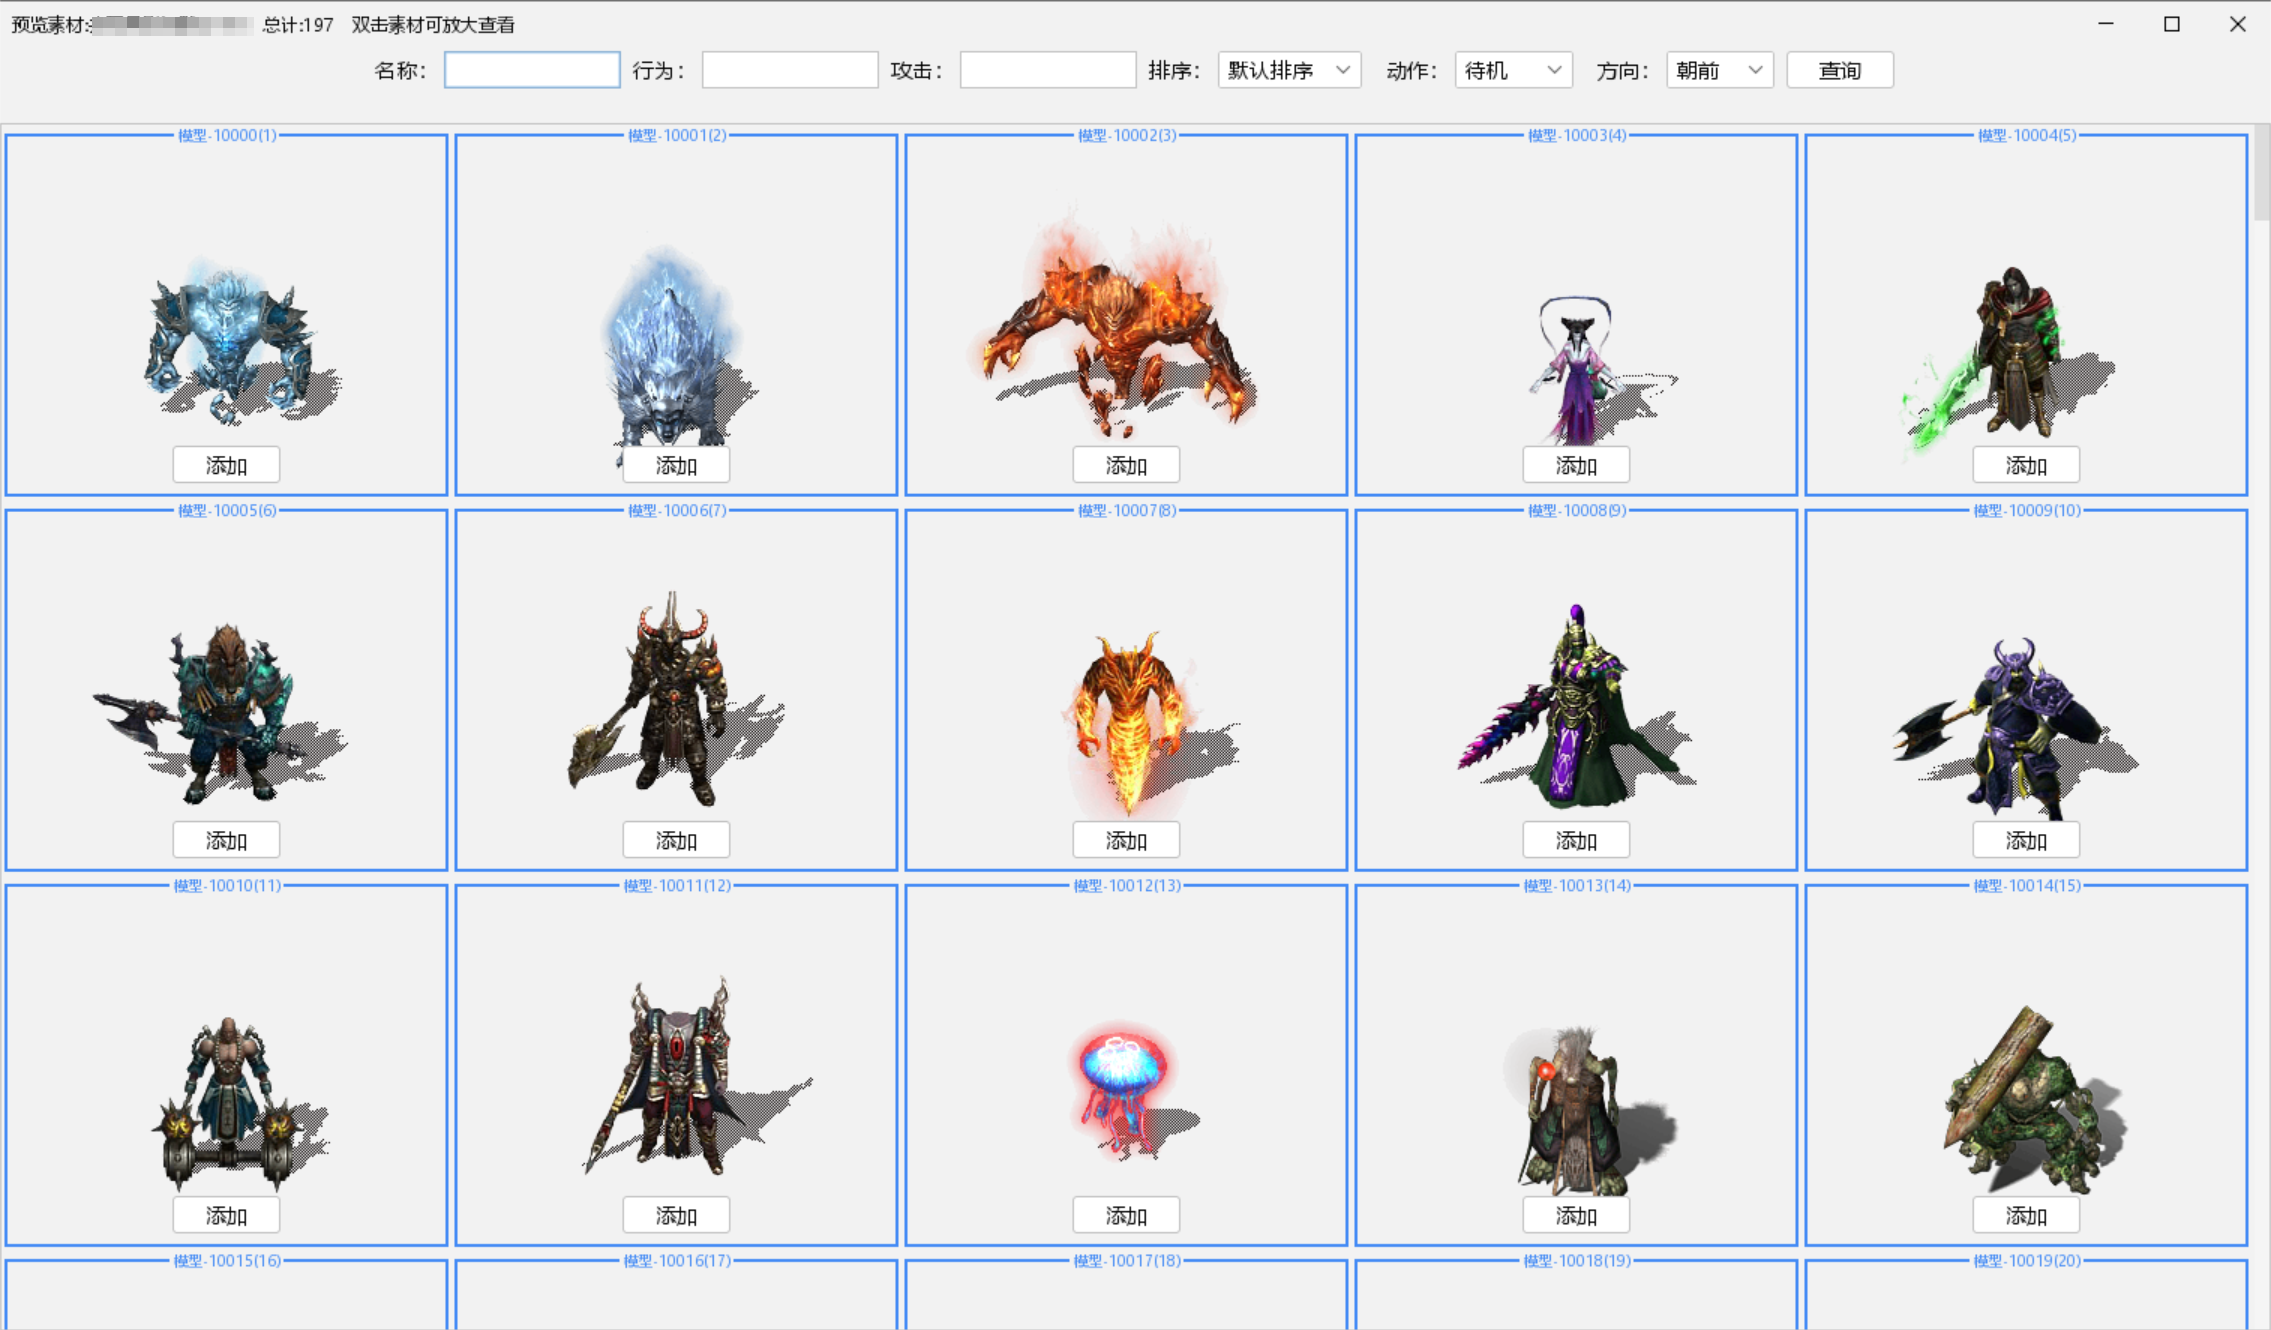Focus the 行为 input field
This screenshot has height=1330, width=2271.
click(x=790, y=70)
